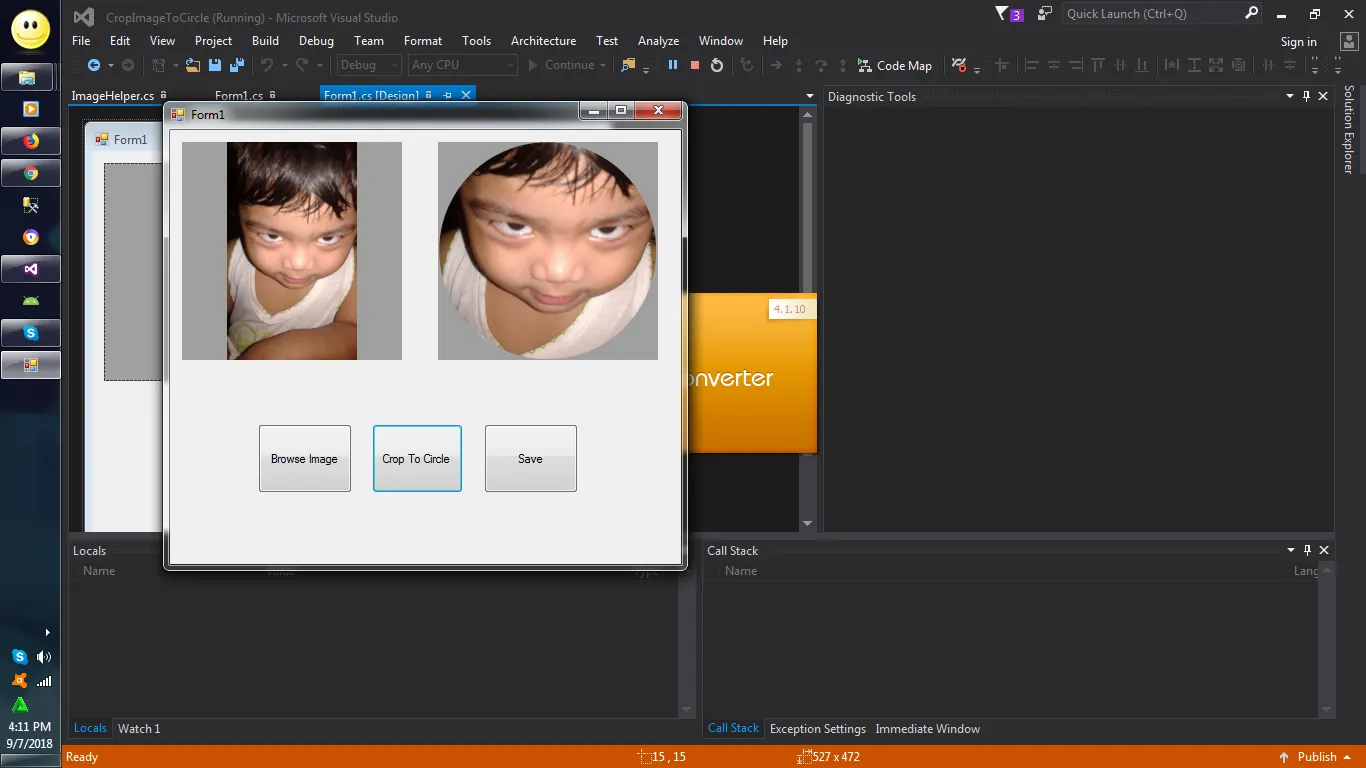Viewport: 1366px width, 768px height.
Task: Click the Open File folder icon
Action: (x=193, y=65)
